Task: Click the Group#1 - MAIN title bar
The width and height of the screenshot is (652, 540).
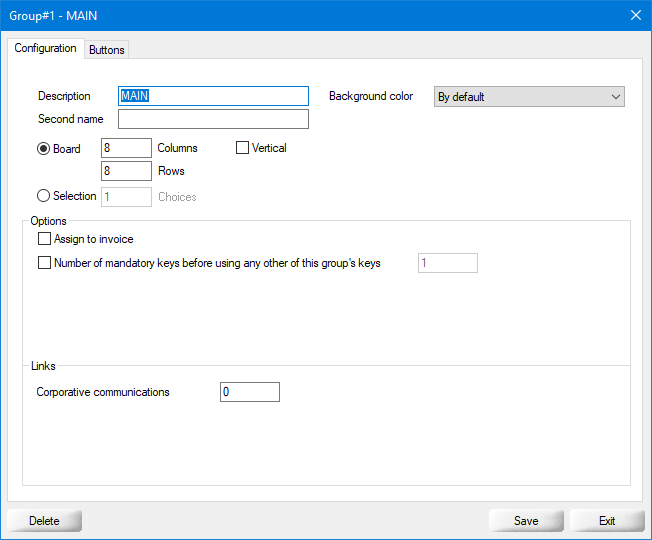Action: (x=300, y=15)
